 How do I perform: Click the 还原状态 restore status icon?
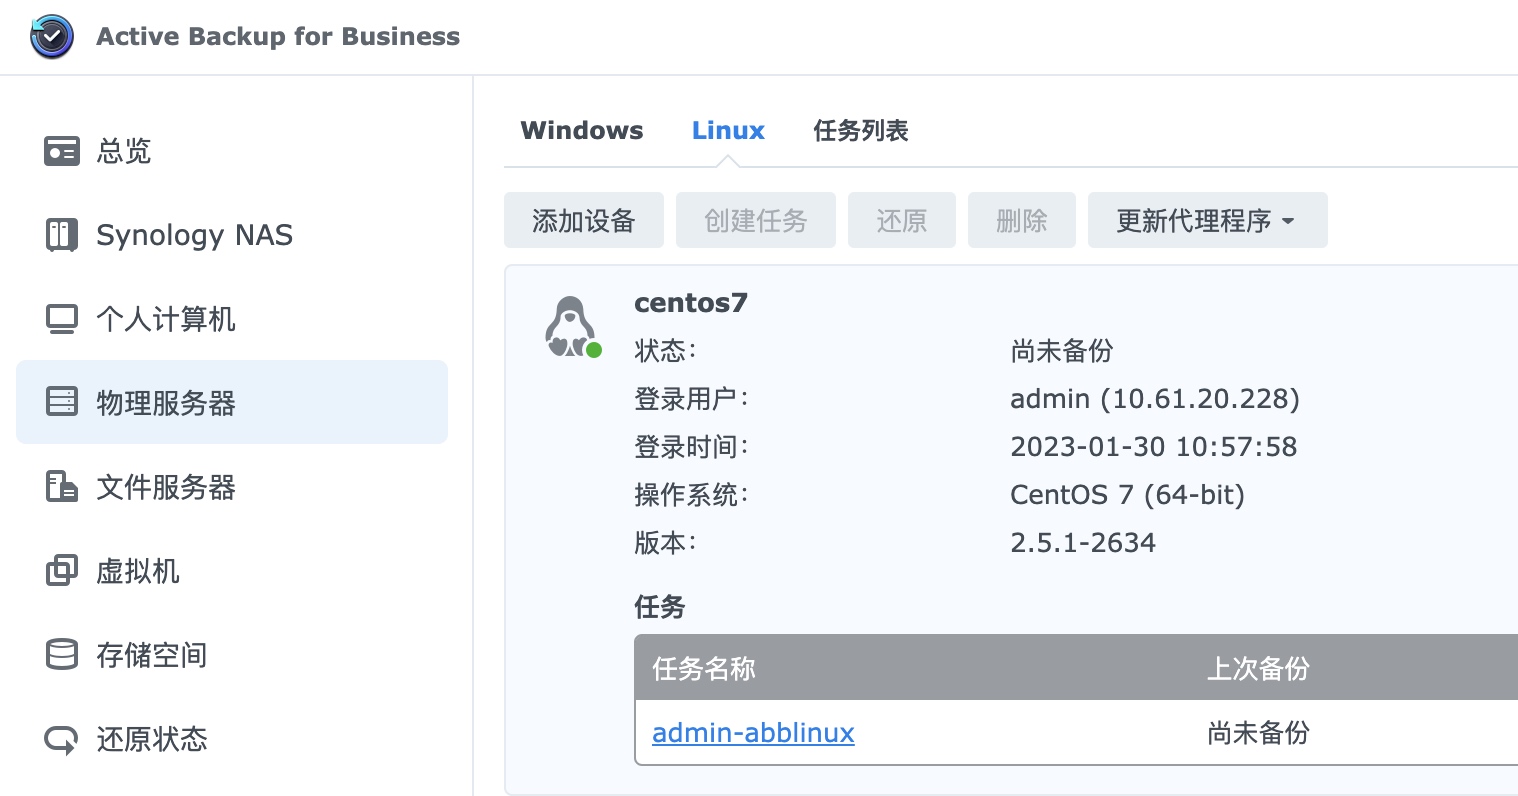point(62,739)
